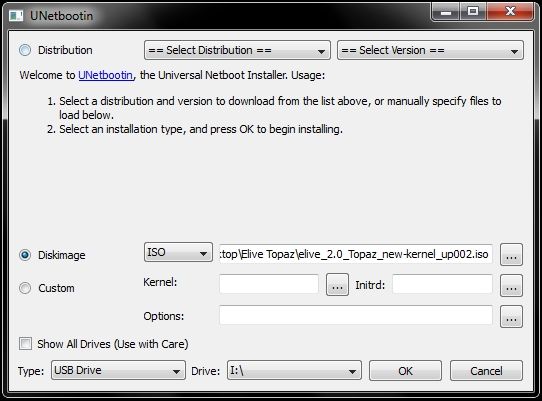Browse for ISO file with ellipsis button
This screenshot has height=401, width=542.
point(511,255)
